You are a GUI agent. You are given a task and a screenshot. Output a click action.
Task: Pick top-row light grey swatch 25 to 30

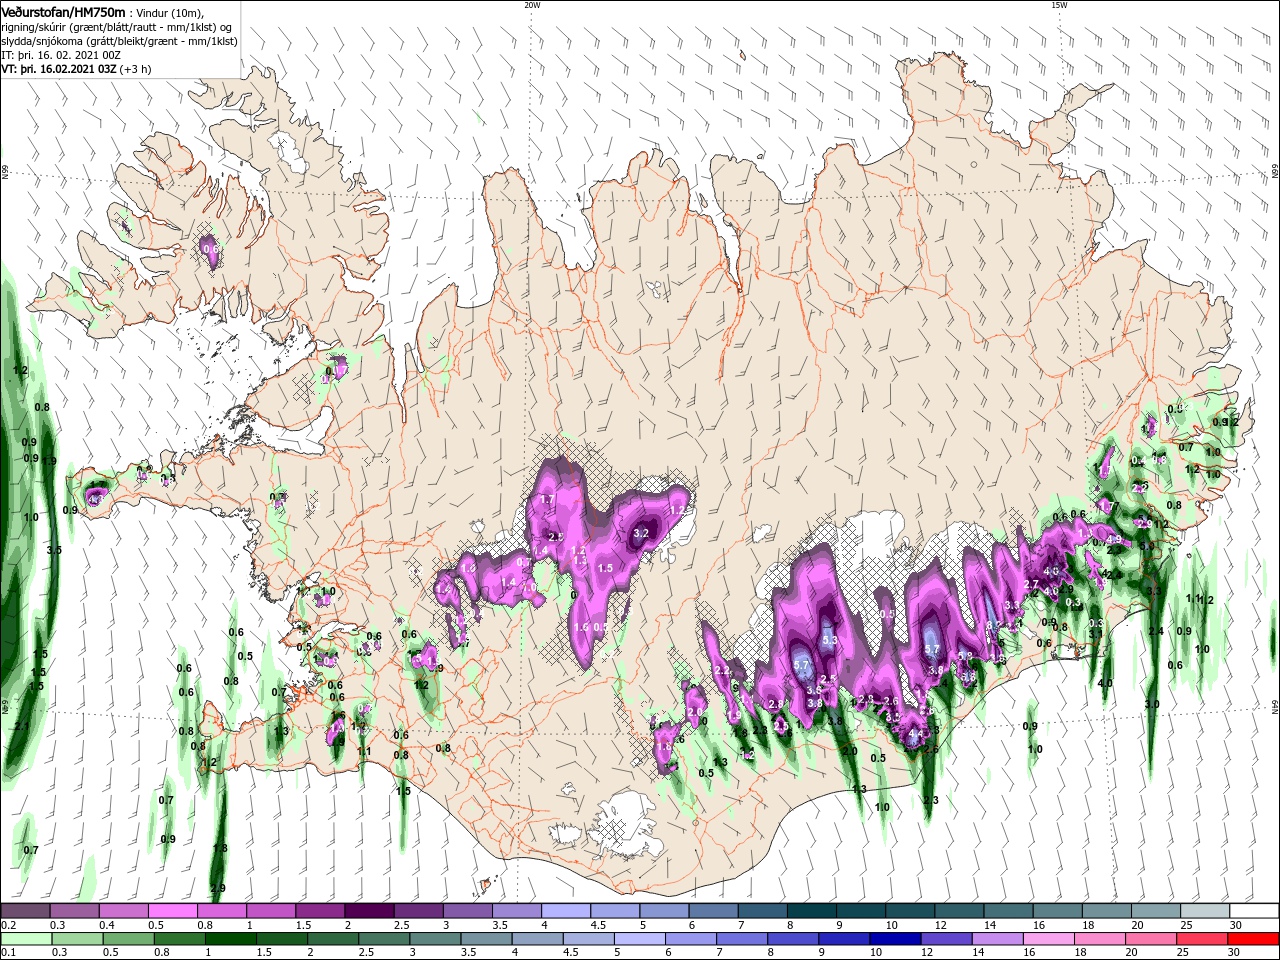pyautogui.click(x=1205, y=911)
